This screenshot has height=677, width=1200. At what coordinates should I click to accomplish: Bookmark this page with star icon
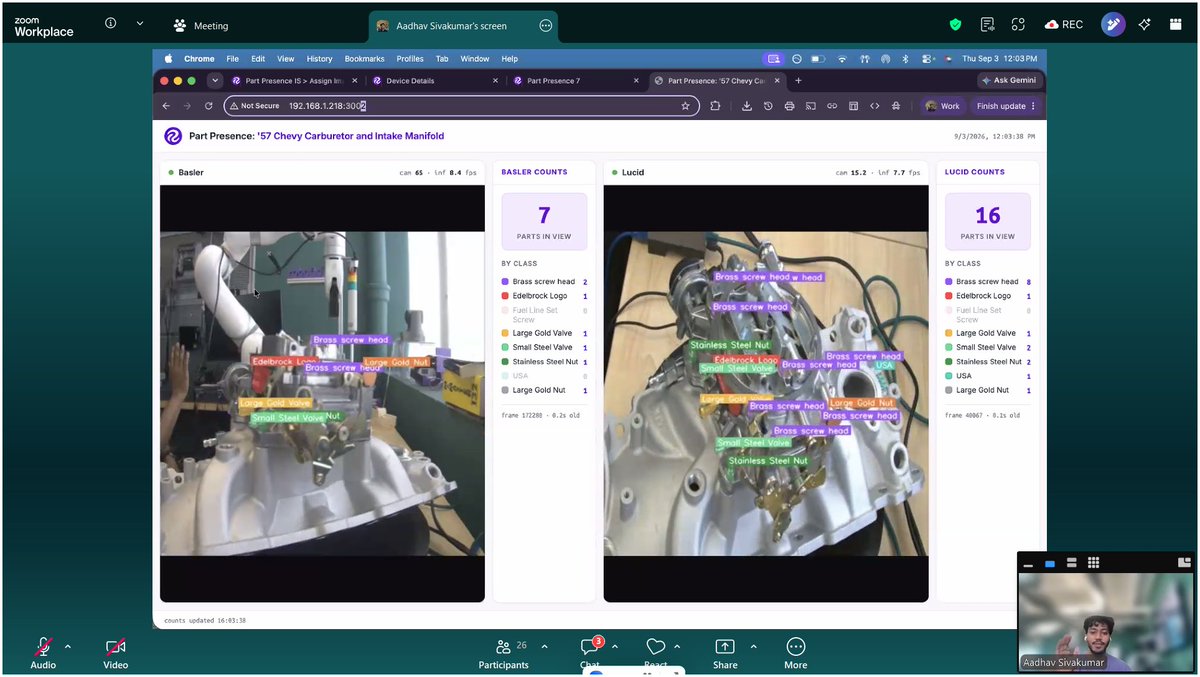[x=685, y=106]
